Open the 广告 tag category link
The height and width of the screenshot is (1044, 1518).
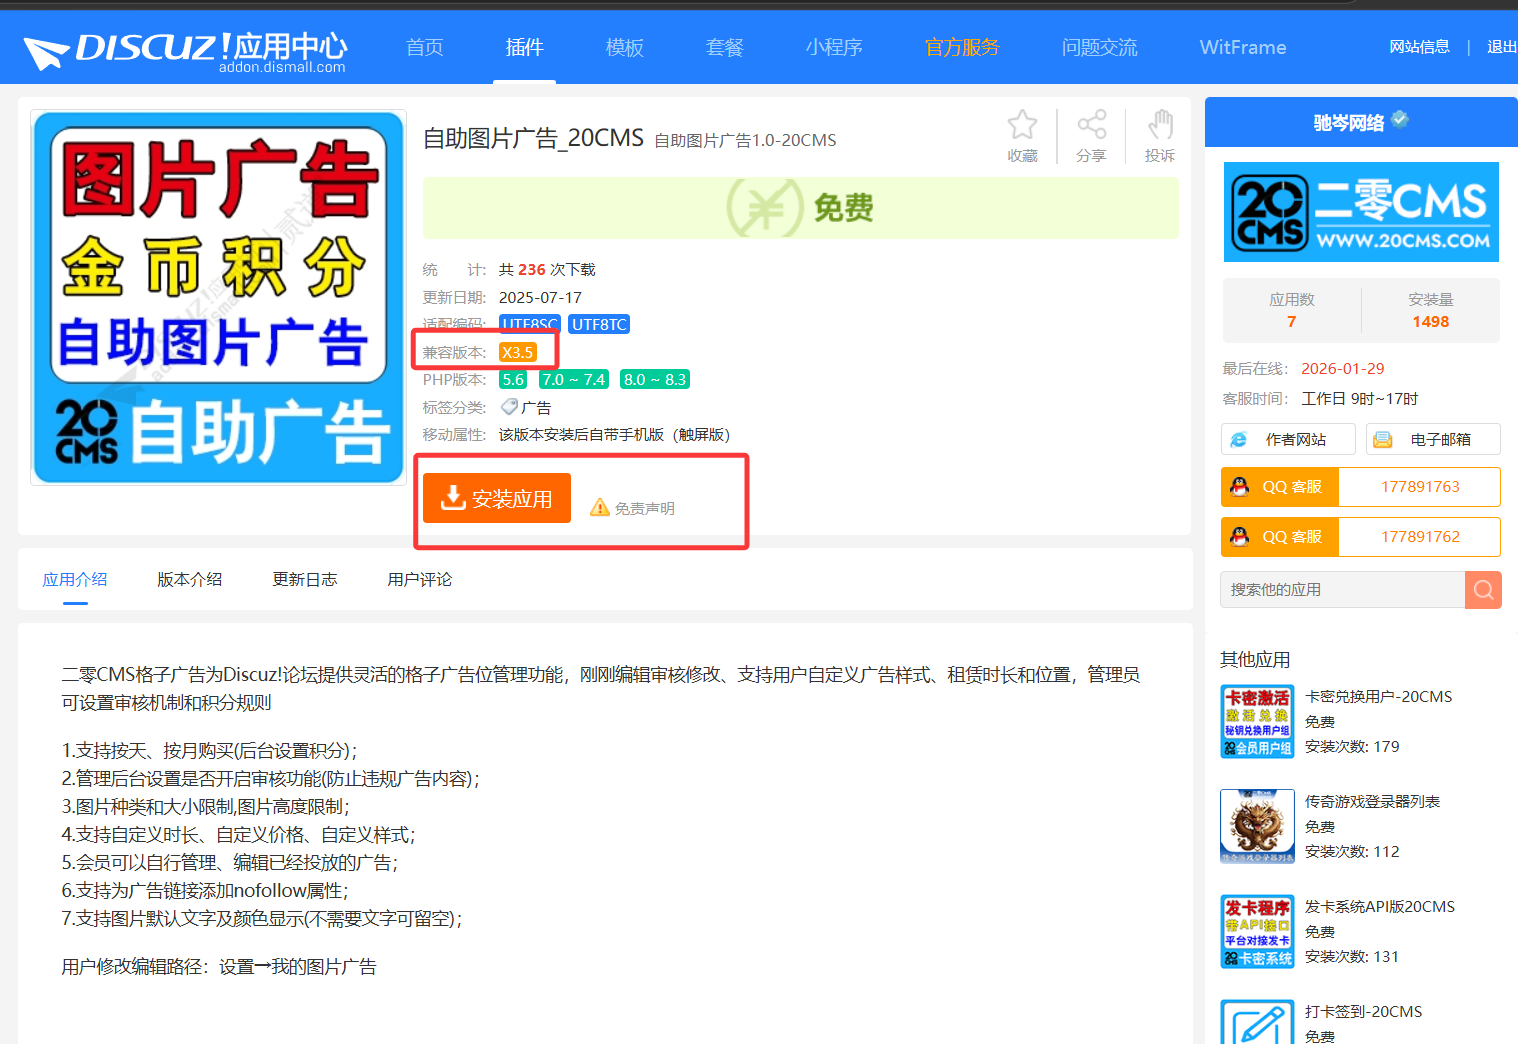[x=536, y=408]
